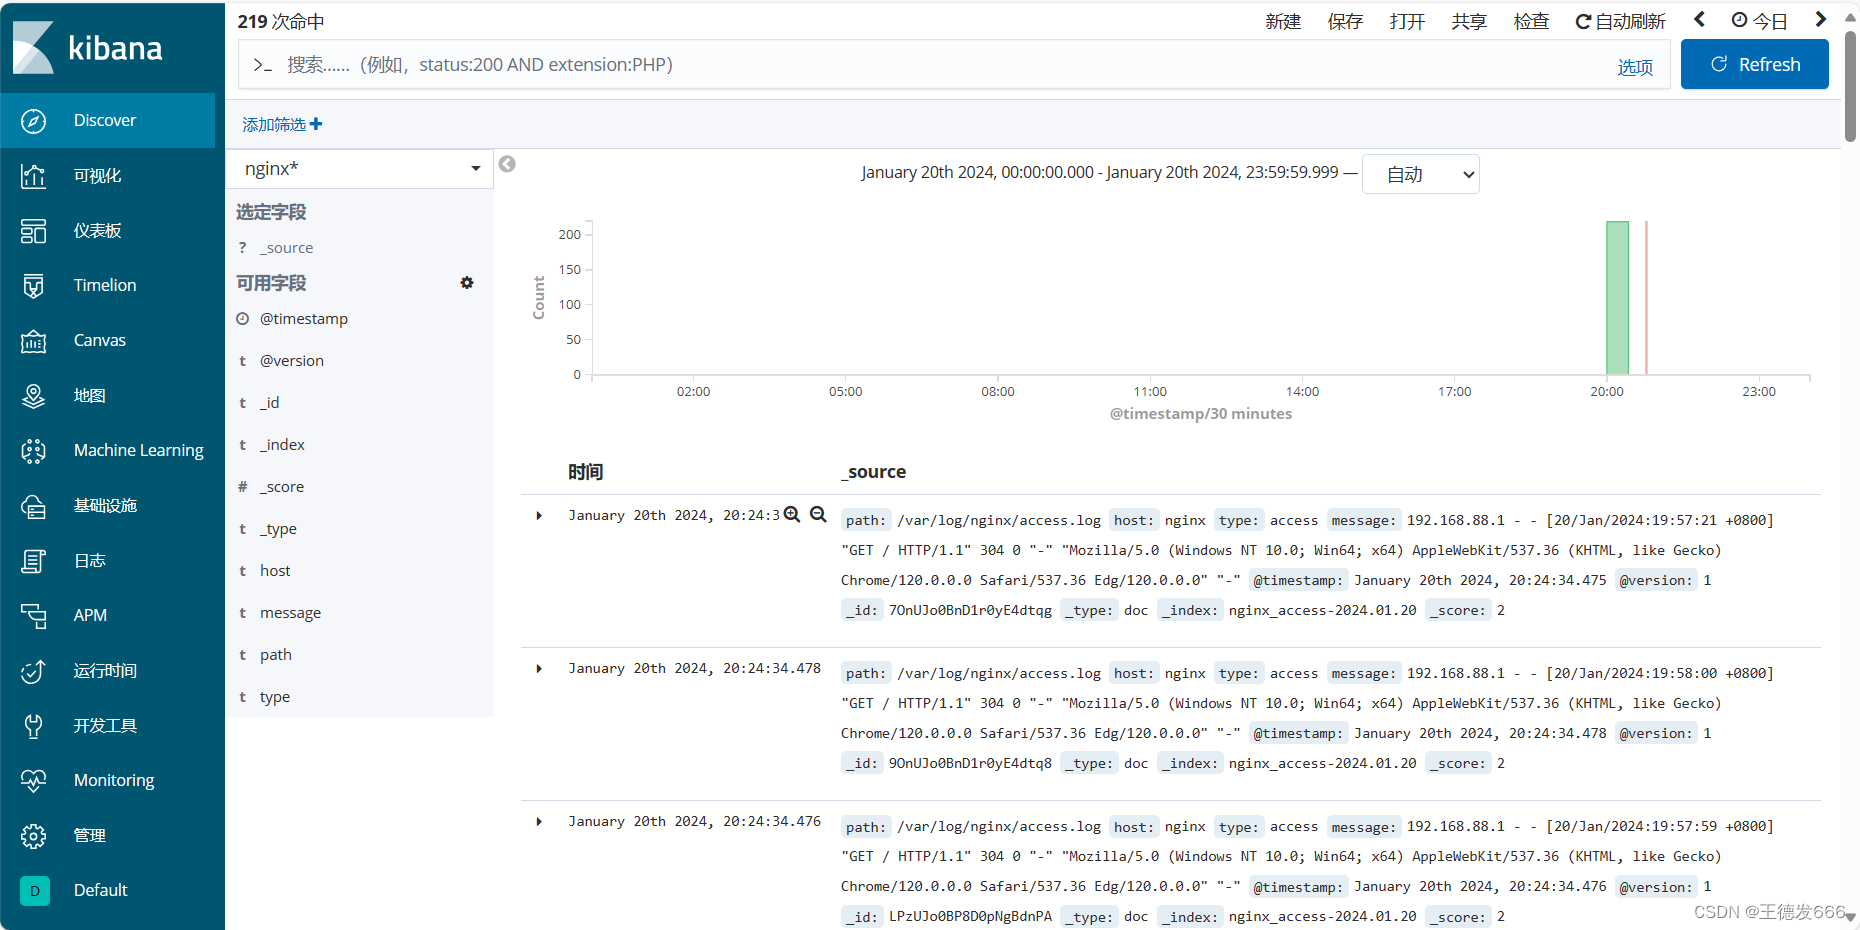Click the 219 次命中 hit count
Viewport: 1860px width, 930px height.
pyautogui.click(x=281, y=21)
